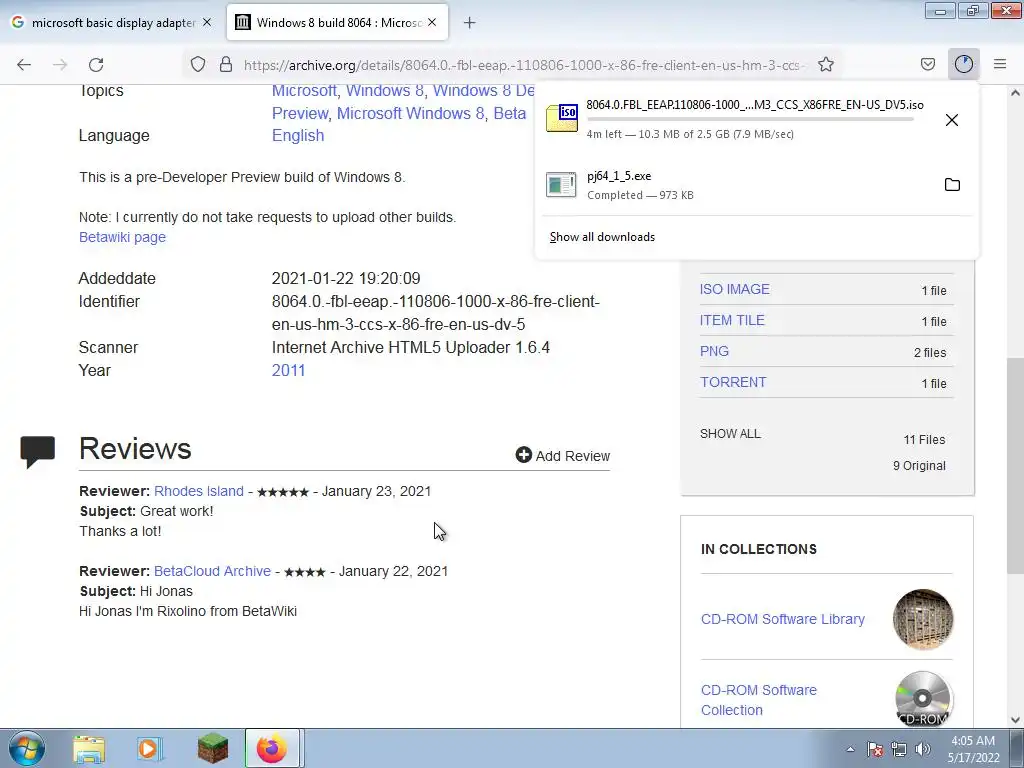Viewport: 1024px width, 768px height.
Task: Click the site security padlock icon
Action: (x=226, y=64)
